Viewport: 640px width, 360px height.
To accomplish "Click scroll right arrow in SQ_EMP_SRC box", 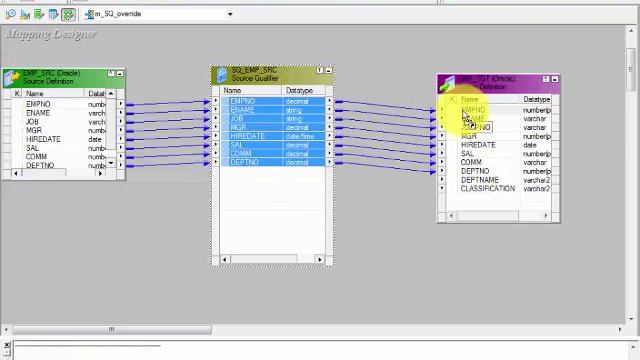I will [x=320, y=259].
